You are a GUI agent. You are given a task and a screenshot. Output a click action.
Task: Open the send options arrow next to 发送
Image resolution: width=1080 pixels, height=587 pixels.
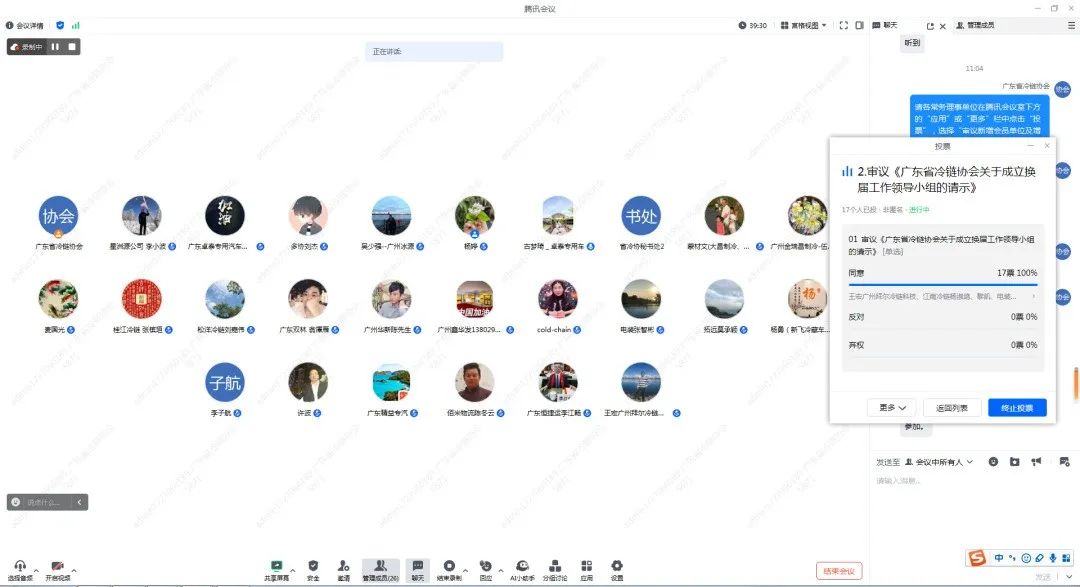[x=1070, y=577]
